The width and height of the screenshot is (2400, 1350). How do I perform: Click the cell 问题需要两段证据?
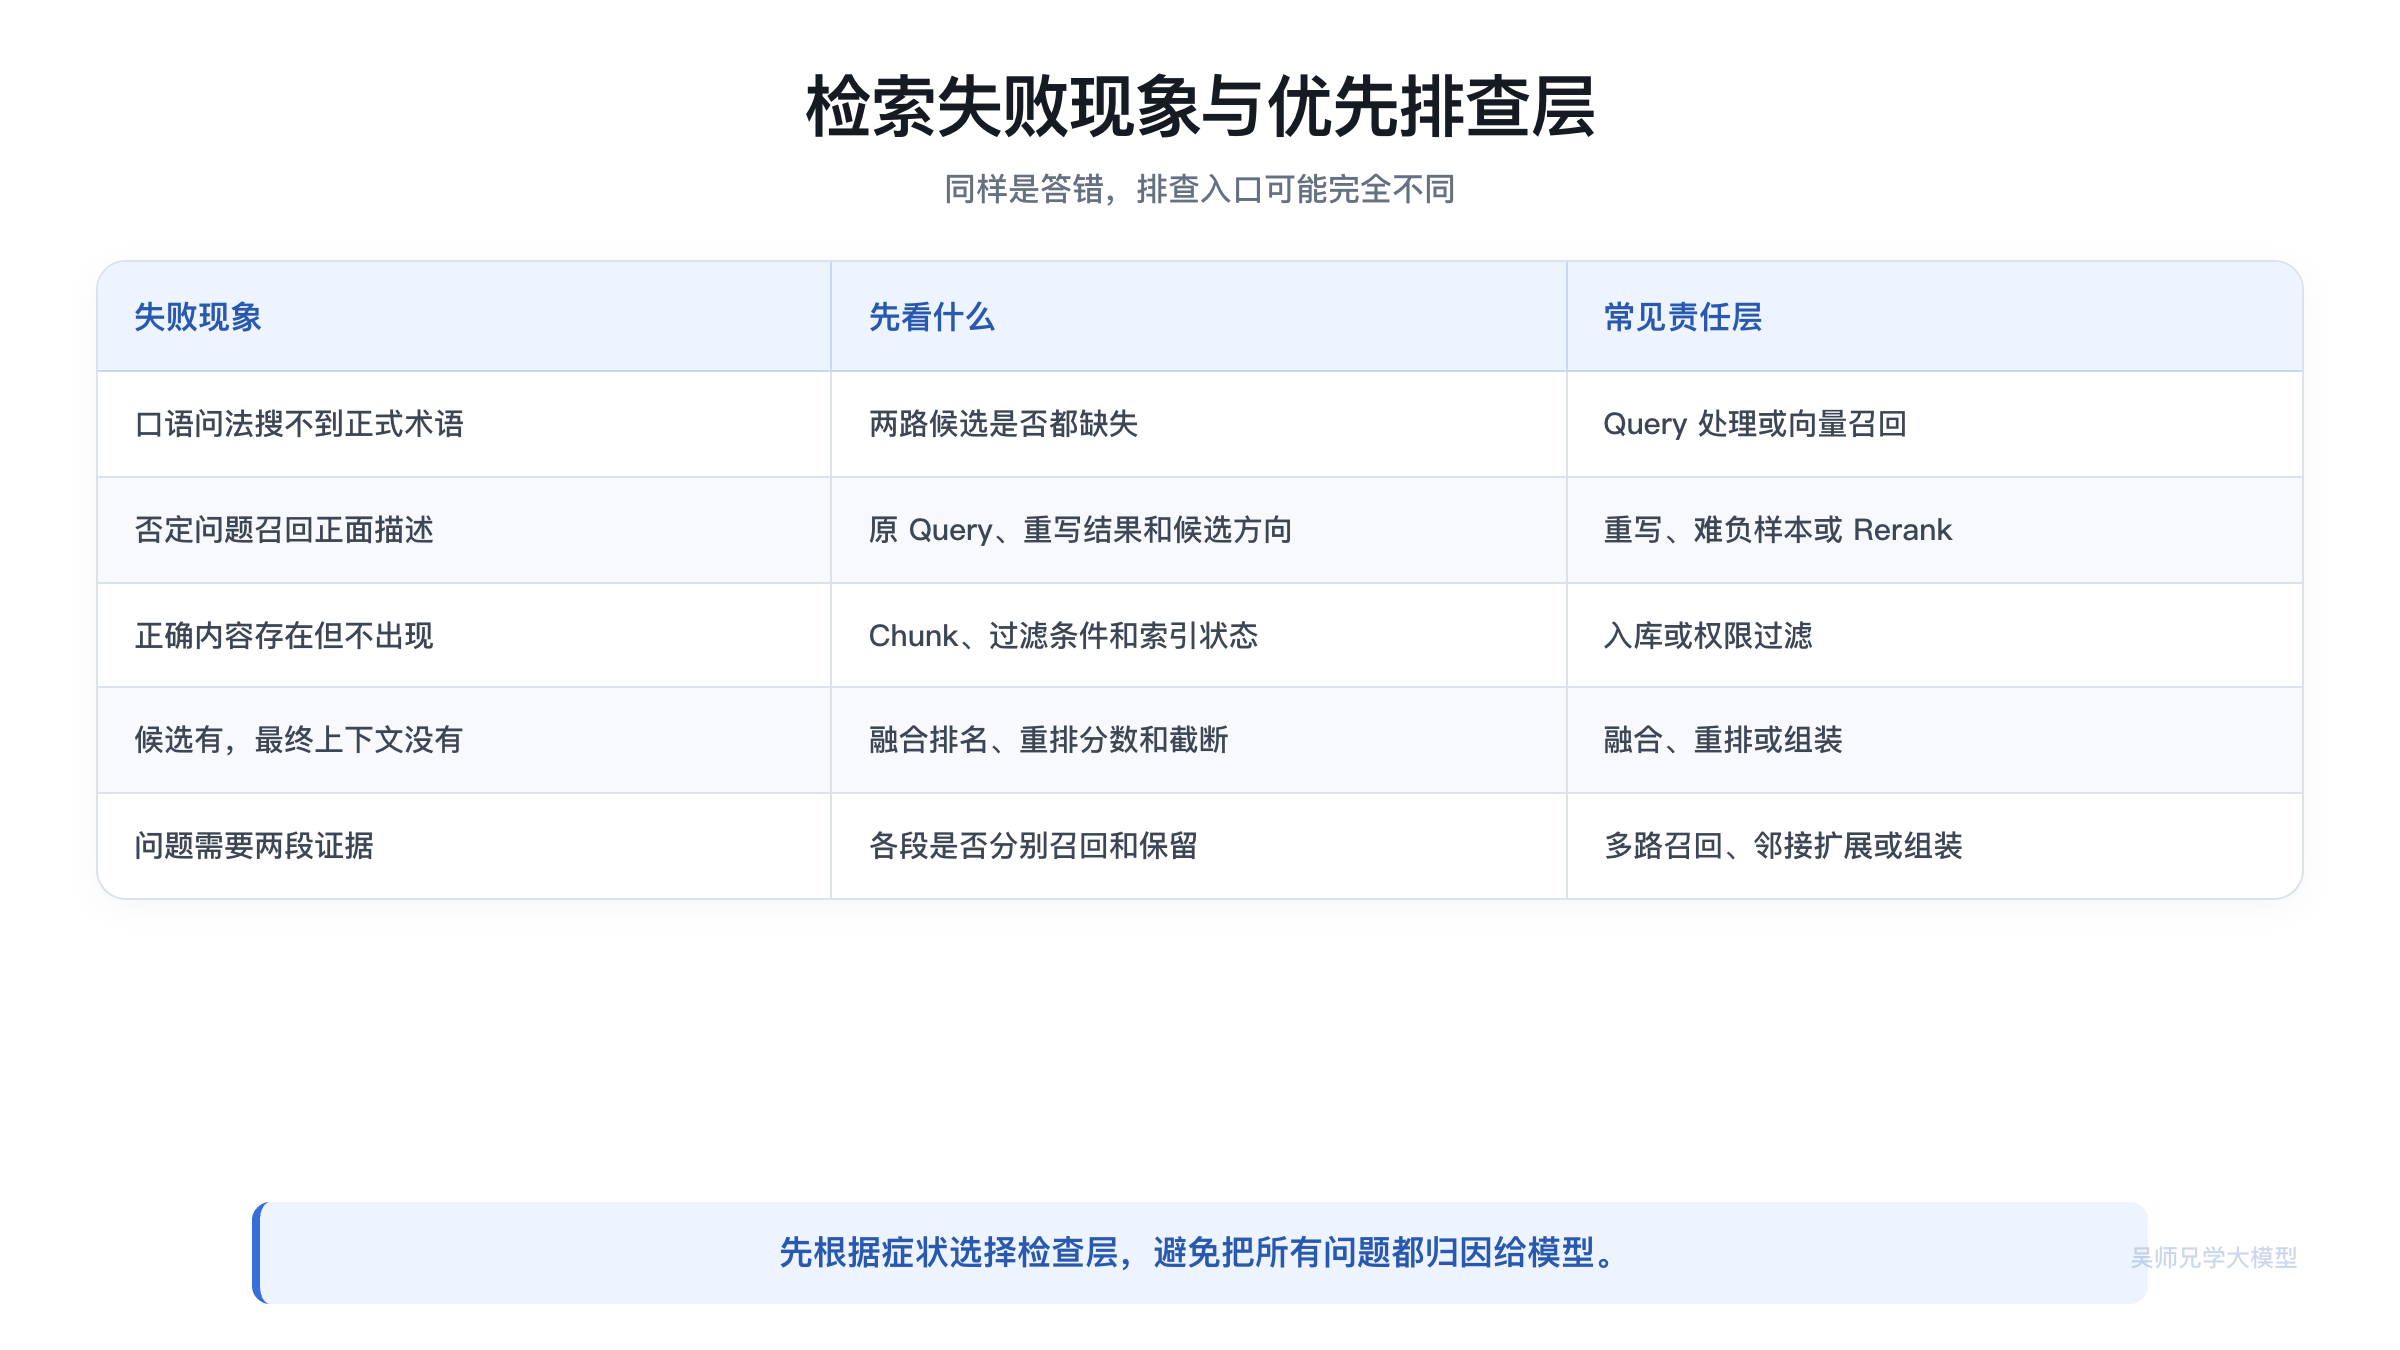coord(464,846)
